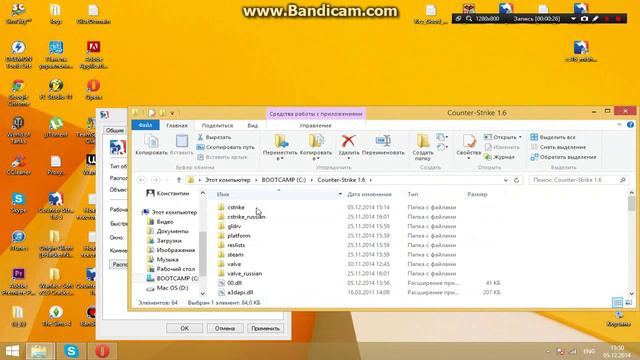Open the Google Chrome desktop icon

click(x=18, y=93)
